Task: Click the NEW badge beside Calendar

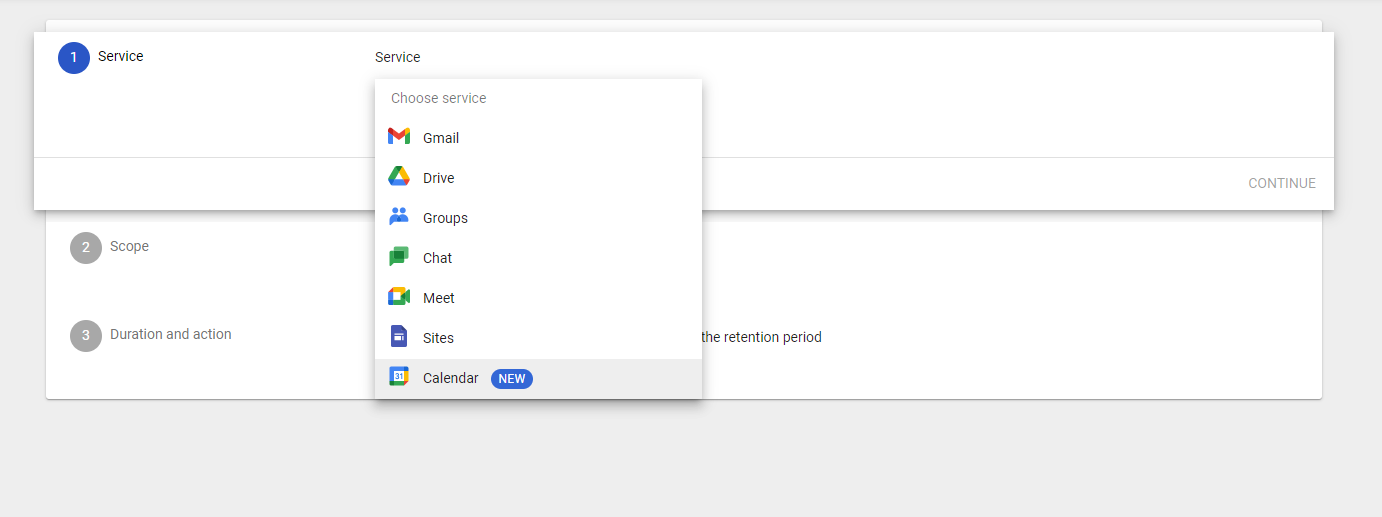Action: click(512, 379)
